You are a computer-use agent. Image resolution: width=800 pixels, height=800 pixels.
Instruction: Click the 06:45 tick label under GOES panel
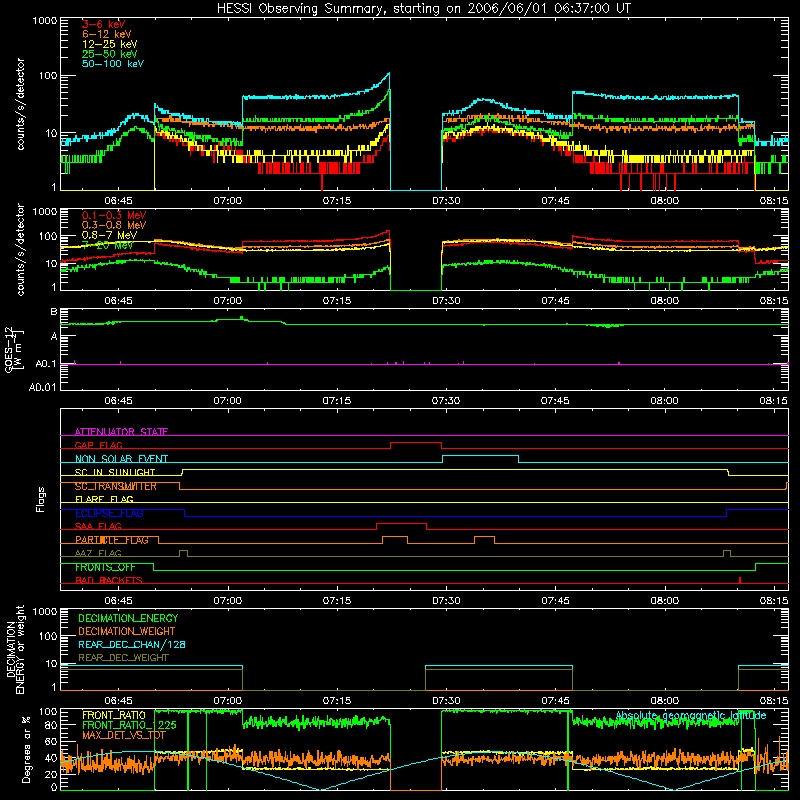click(118, 401)
